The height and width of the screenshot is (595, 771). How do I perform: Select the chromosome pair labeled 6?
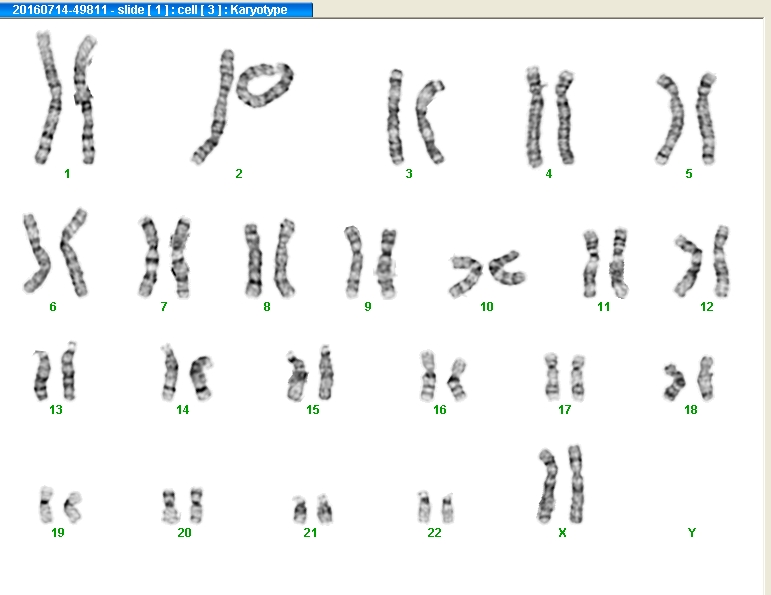(x=56, y=253)
